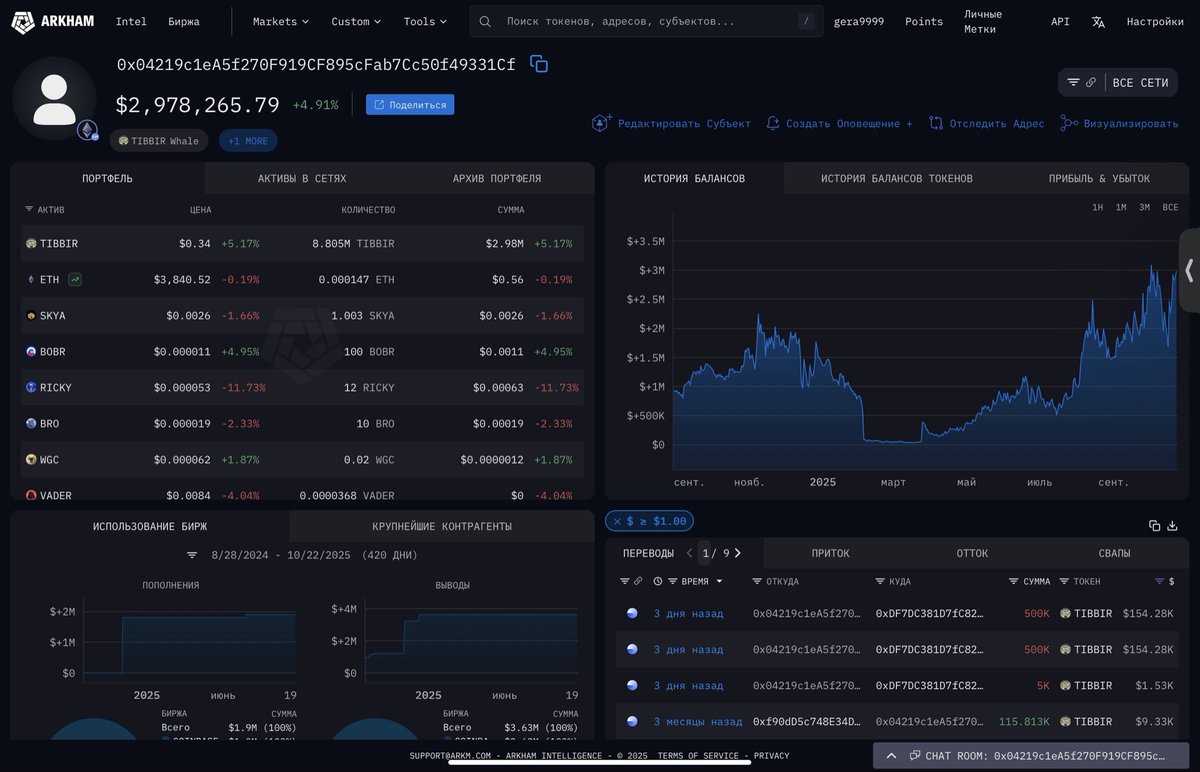Viewport: 1200px width, 772px height.
Task: Open the Markets dropdown menu
Action: click(281, 21)
